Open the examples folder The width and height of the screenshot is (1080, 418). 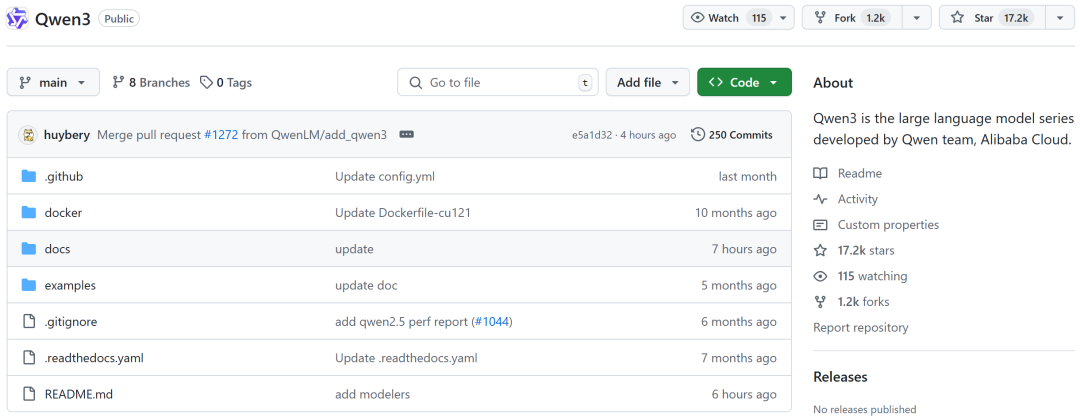point(70,285)
